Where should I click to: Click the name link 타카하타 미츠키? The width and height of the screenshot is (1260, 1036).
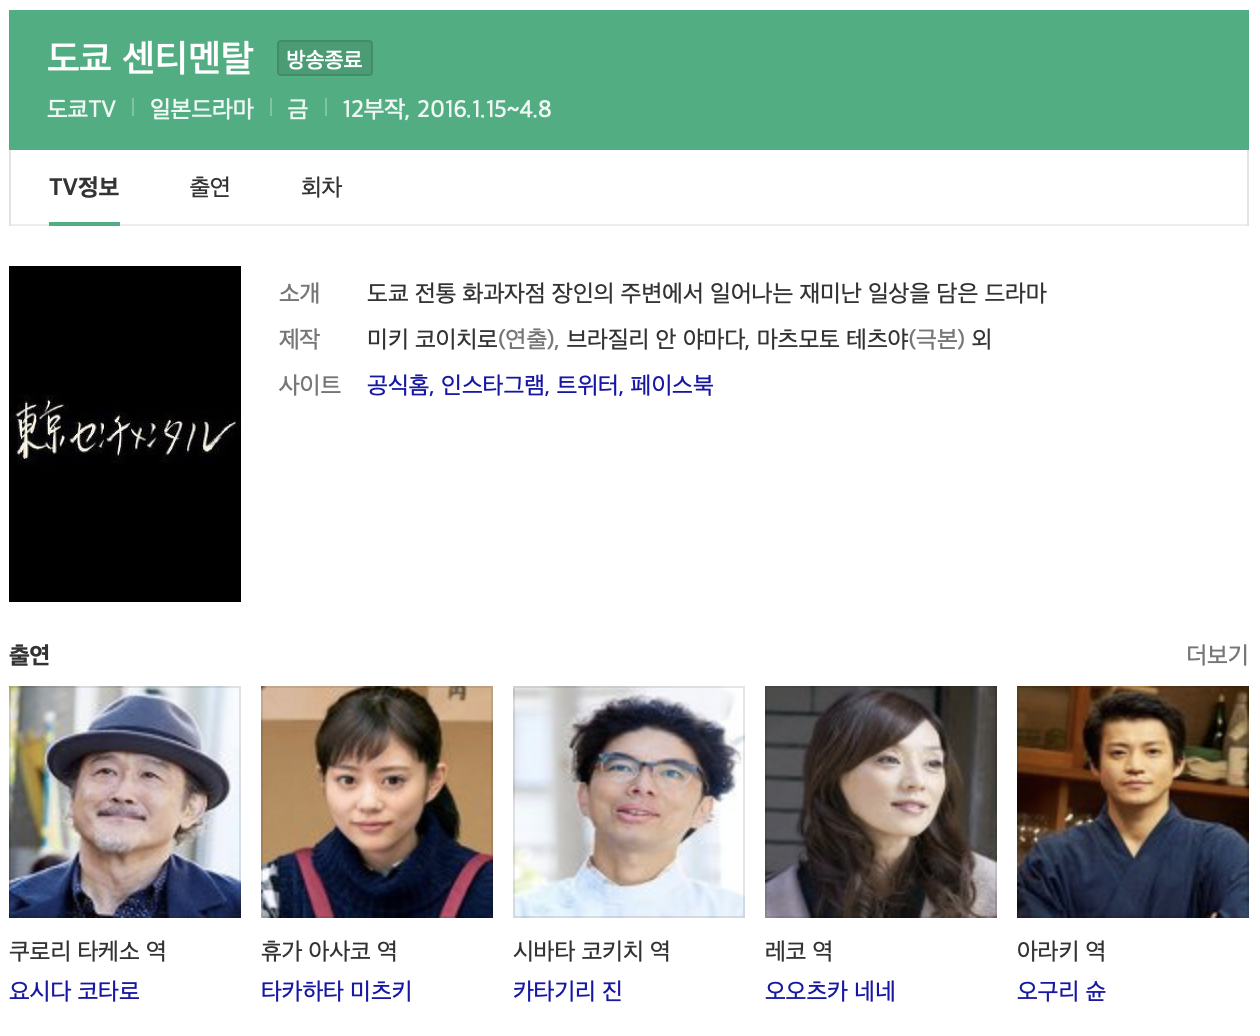337,991
